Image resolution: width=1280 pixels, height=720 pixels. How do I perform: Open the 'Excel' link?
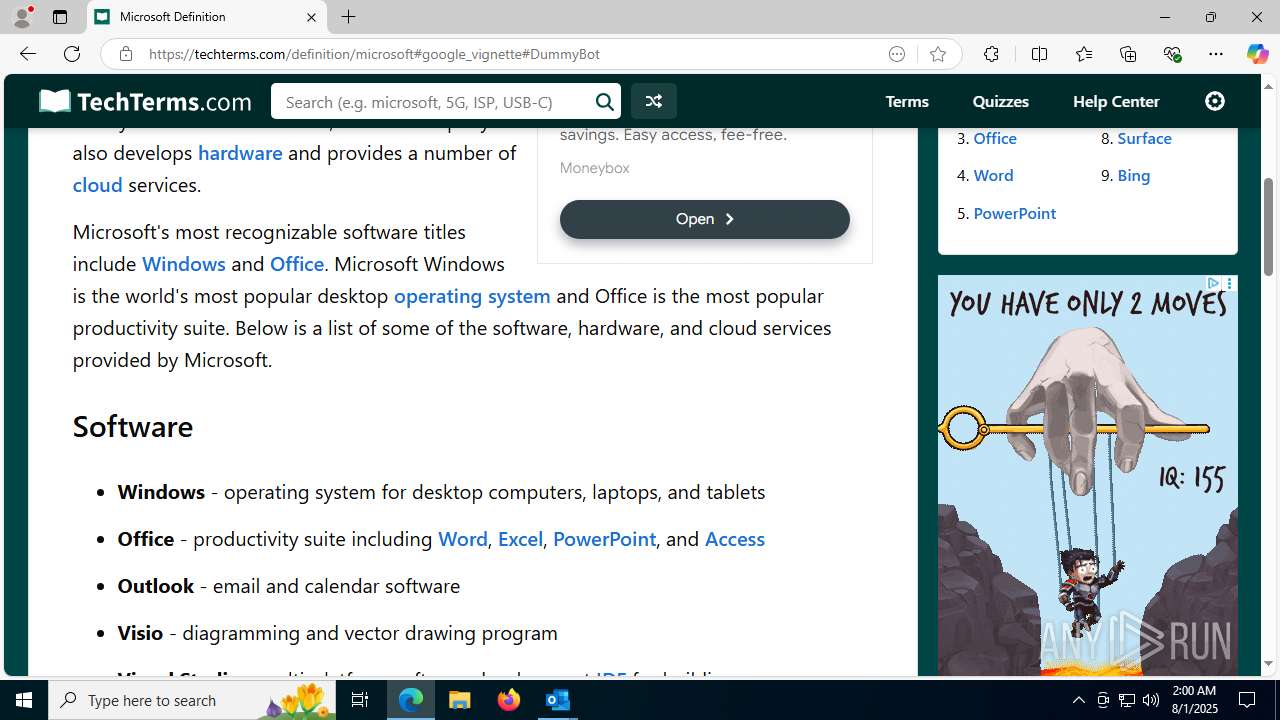point(520,538)
